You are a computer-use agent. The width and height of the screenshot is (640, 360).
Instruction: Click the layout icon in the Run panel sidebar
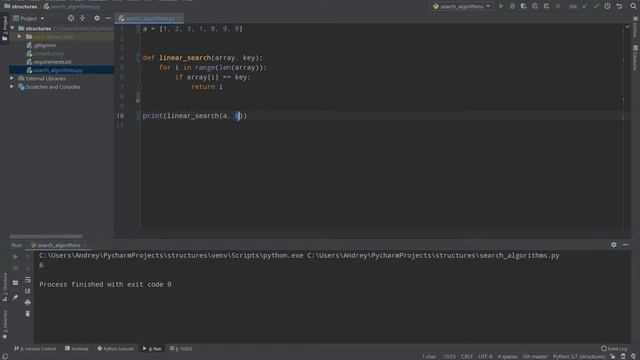pos(15,283)
